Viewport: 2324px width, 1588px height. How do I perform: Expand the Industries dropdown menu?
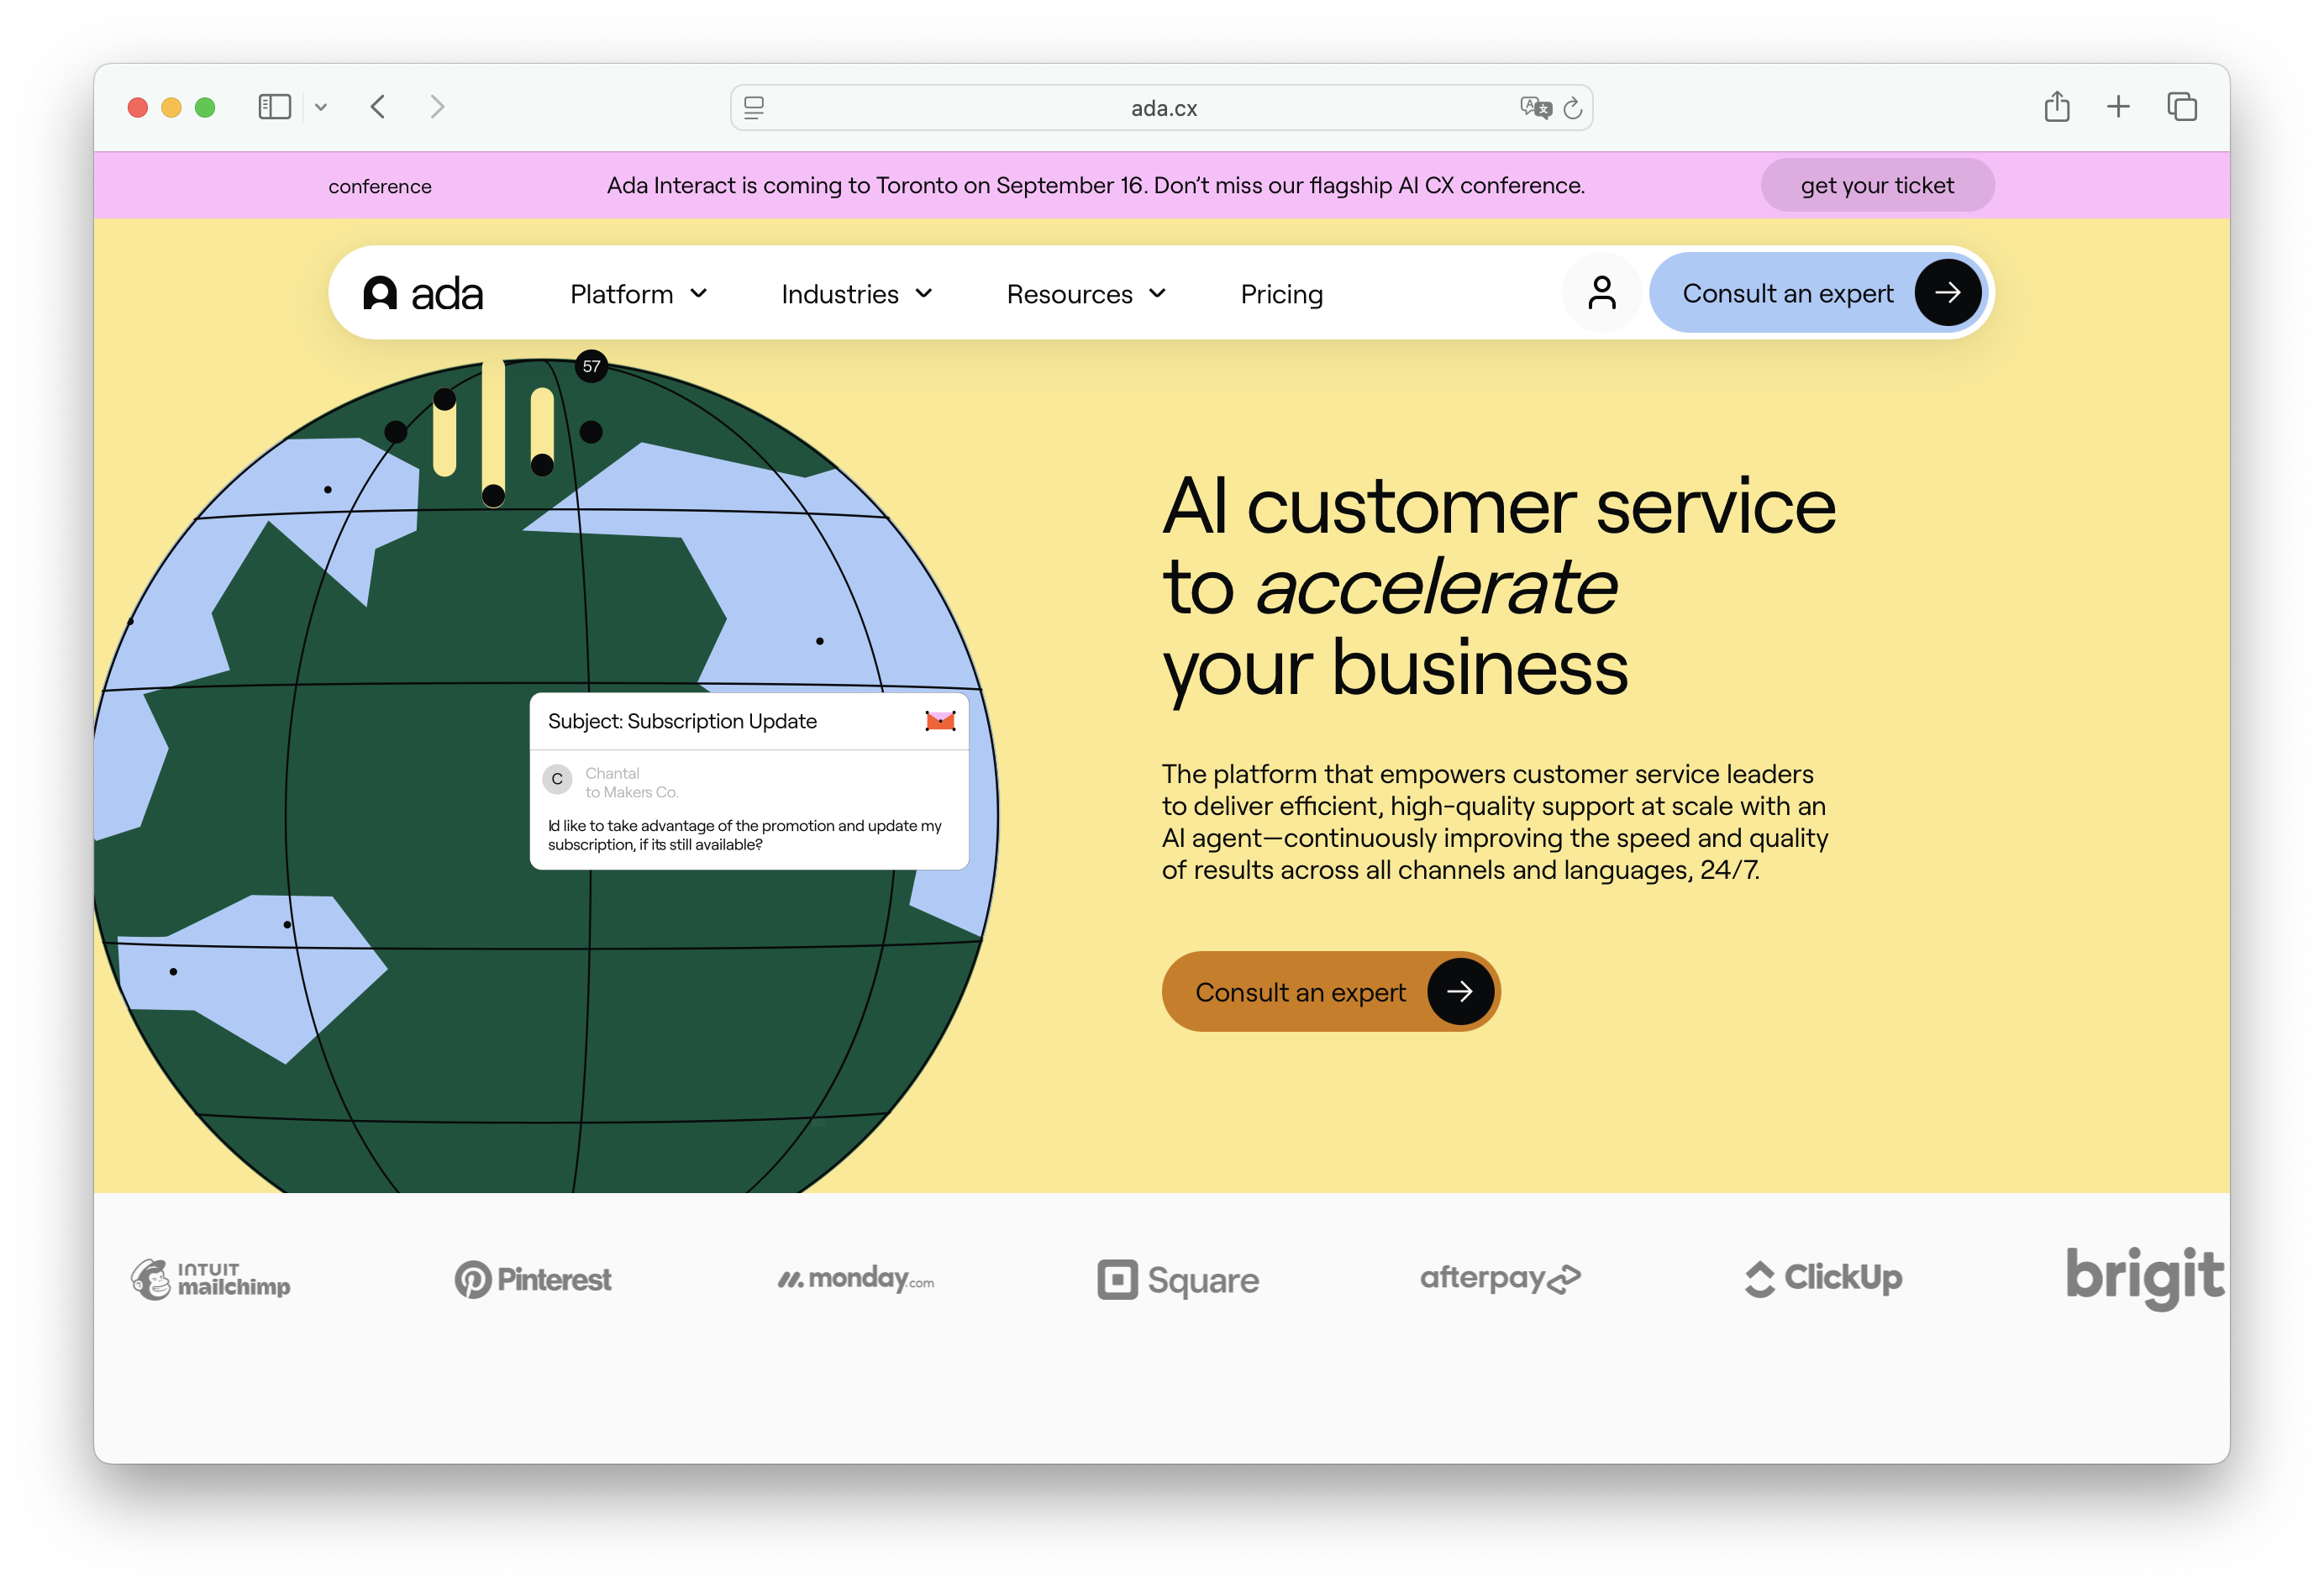click(856, 294)
